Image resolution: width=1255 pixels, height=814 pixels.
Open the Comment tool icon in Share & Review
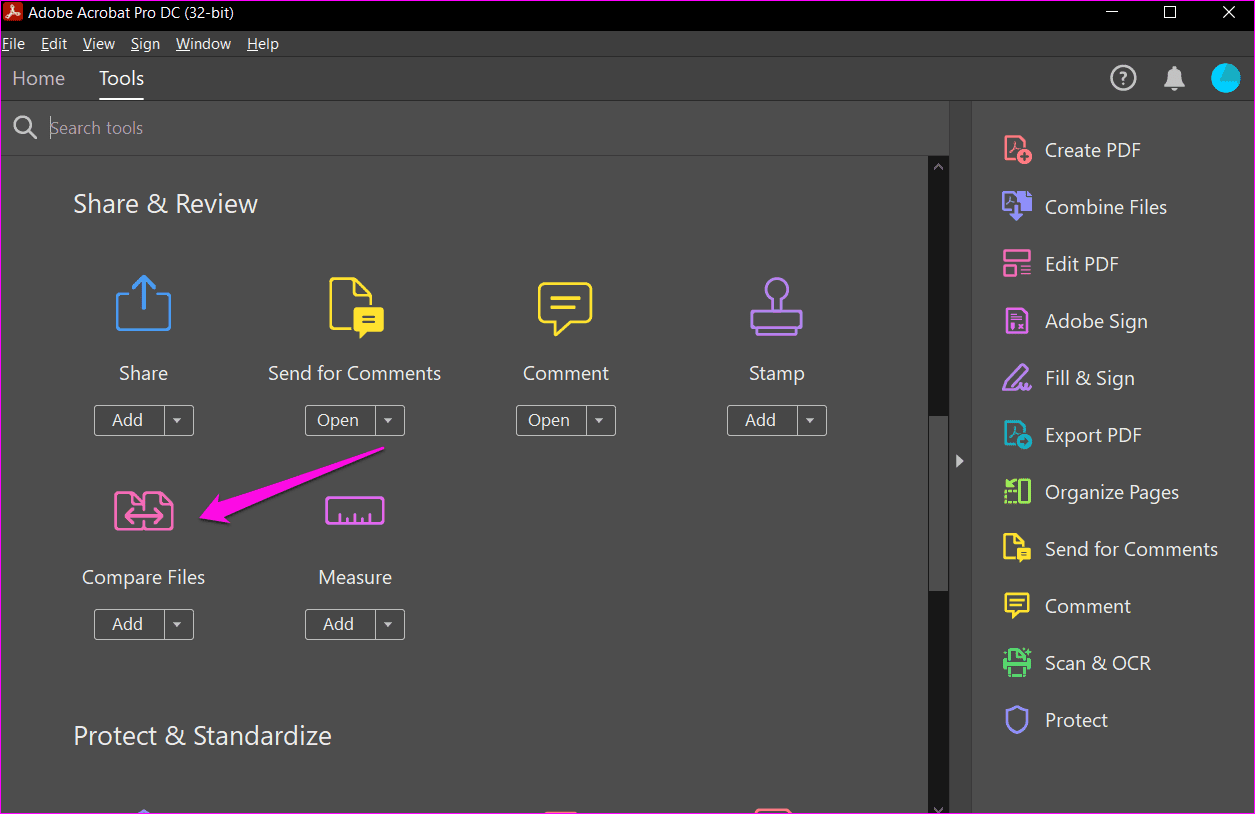565,308
